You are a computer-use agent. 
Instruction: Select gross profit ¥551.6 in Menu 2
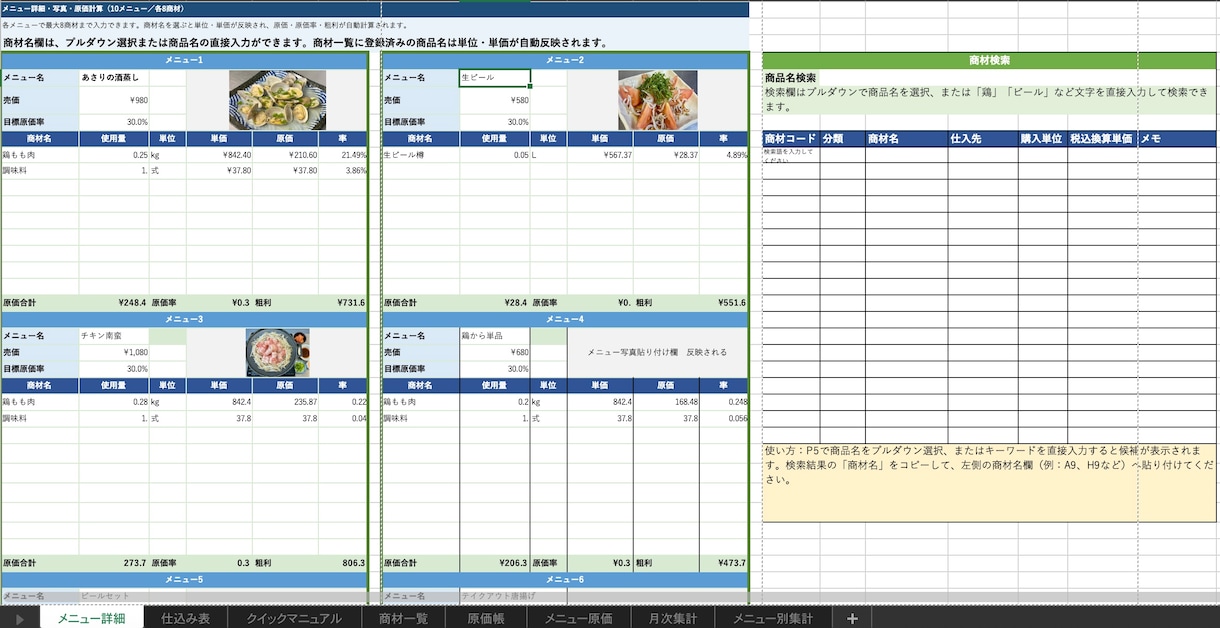[723, 302]
